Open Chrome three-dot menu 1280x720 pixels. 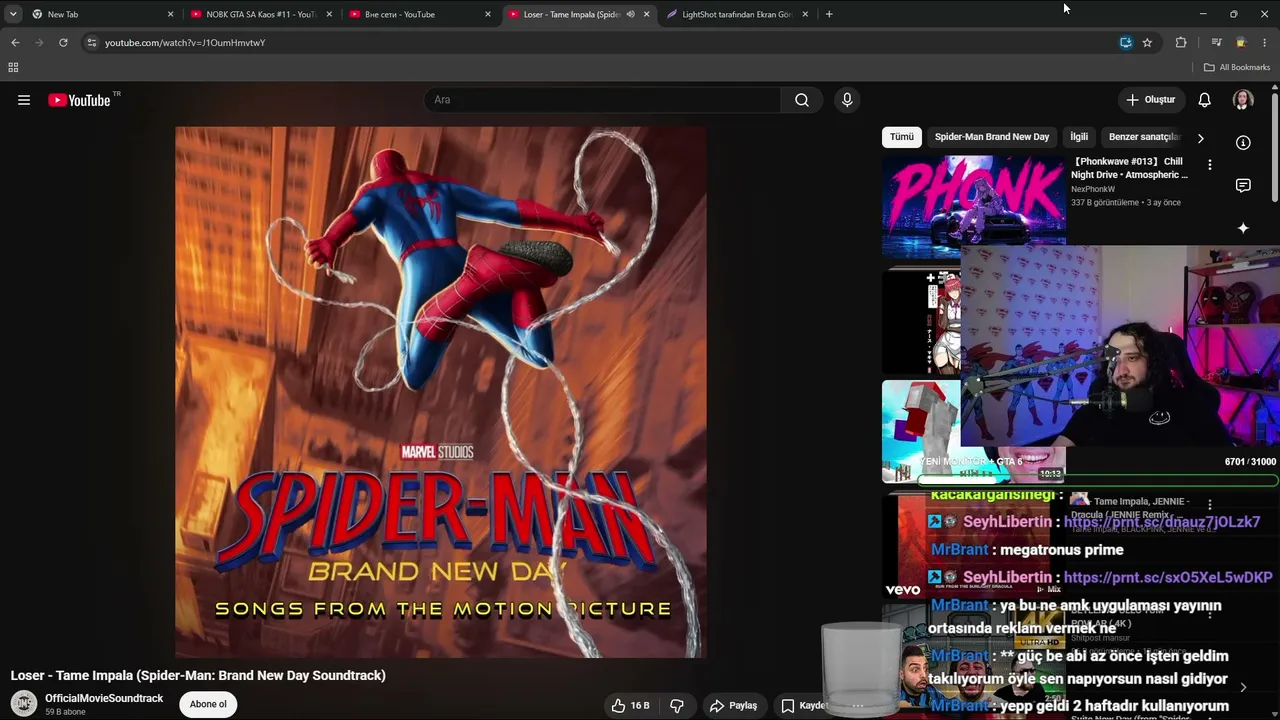(x=1265, y=42)
